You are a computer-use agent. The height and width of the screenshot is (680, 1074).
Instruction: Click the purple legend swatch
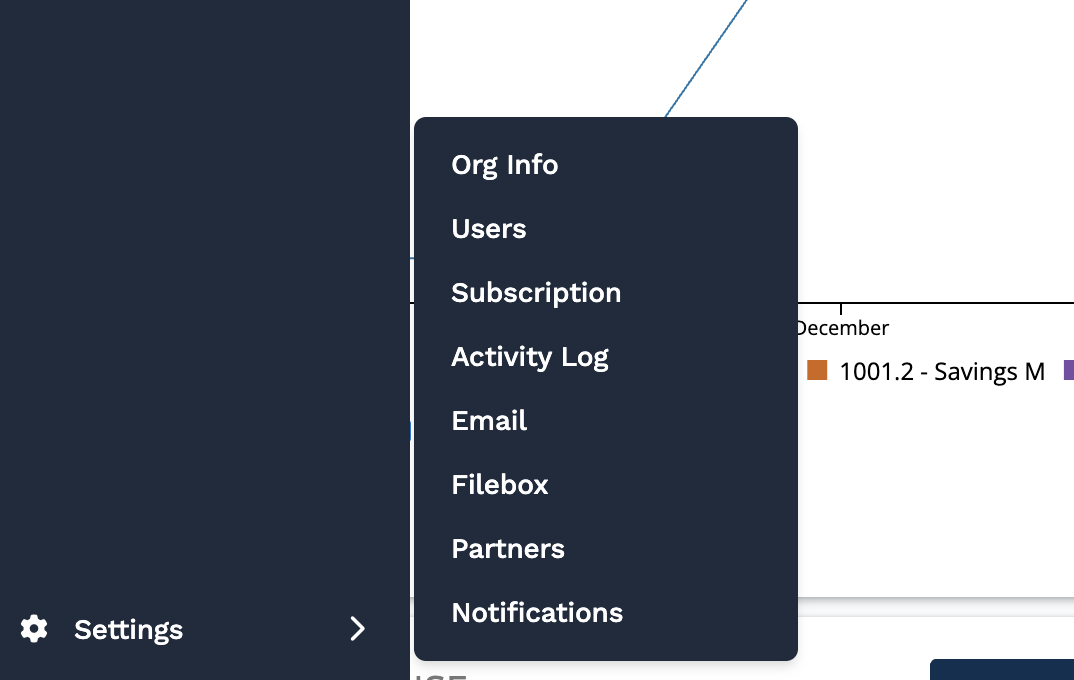click(x=1068, y=371)
